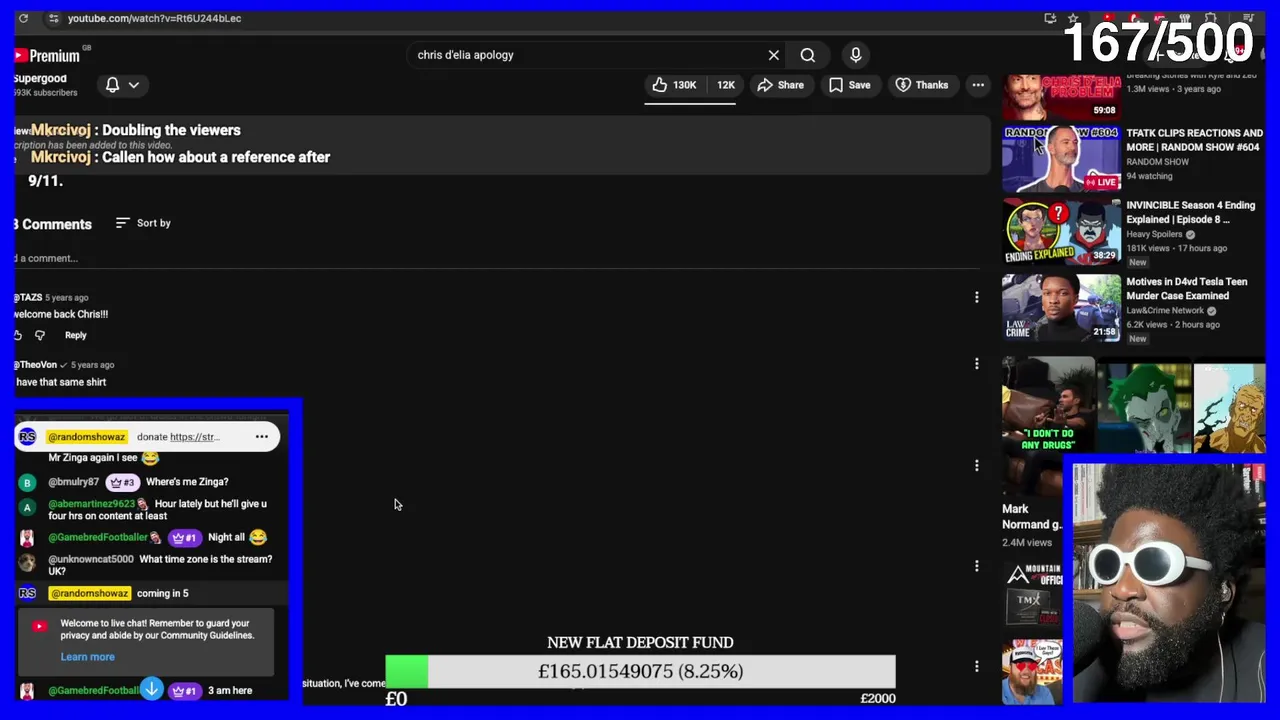1280x720 pixels.
Task: Open 'Motives in D4vd Tesla Teen' title
Action: [x=1186, y=289]
